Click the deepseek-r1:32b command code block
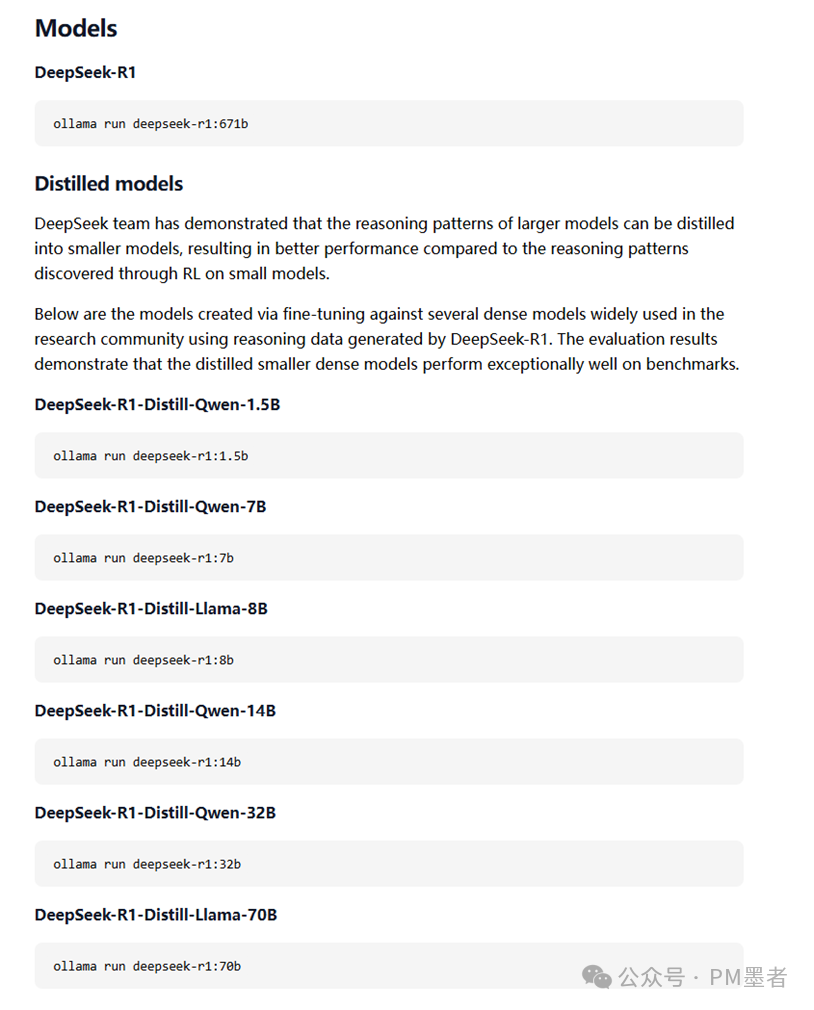Viewport: 814px width, 1010px height. click(388, 863)
